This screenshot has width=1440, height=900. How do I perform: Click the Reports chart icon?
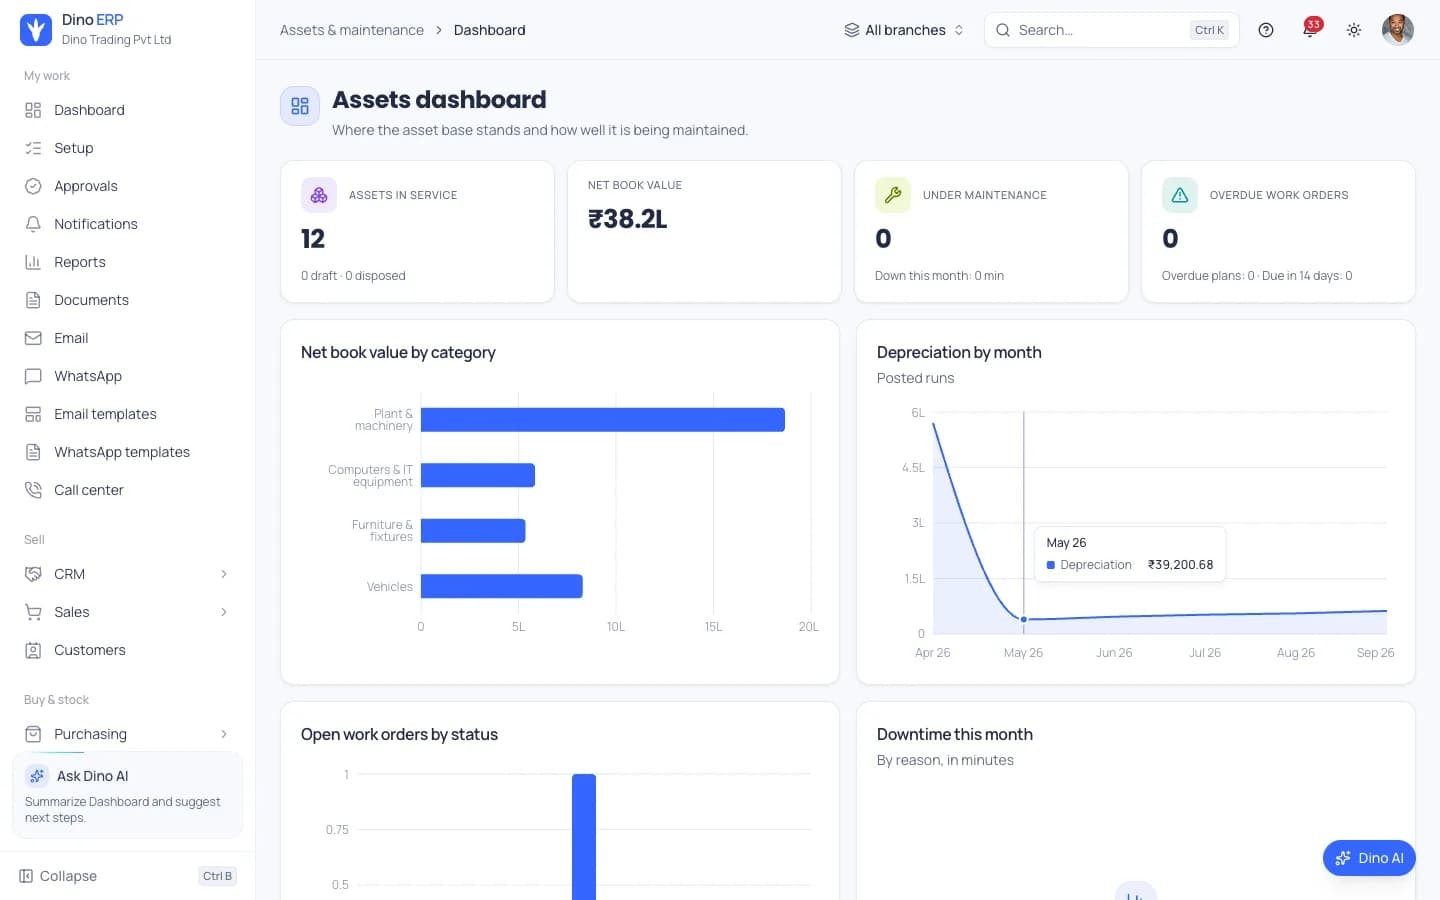pyautogui.click(x=33, y=262)
